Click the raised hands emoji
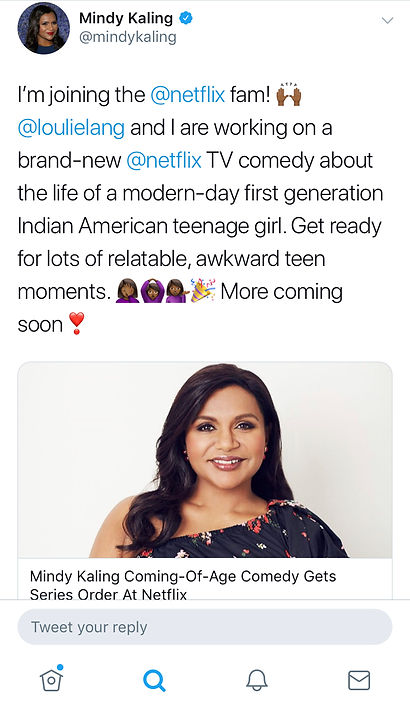The height and width of the screenshot is (707, 410). point(288,94)
